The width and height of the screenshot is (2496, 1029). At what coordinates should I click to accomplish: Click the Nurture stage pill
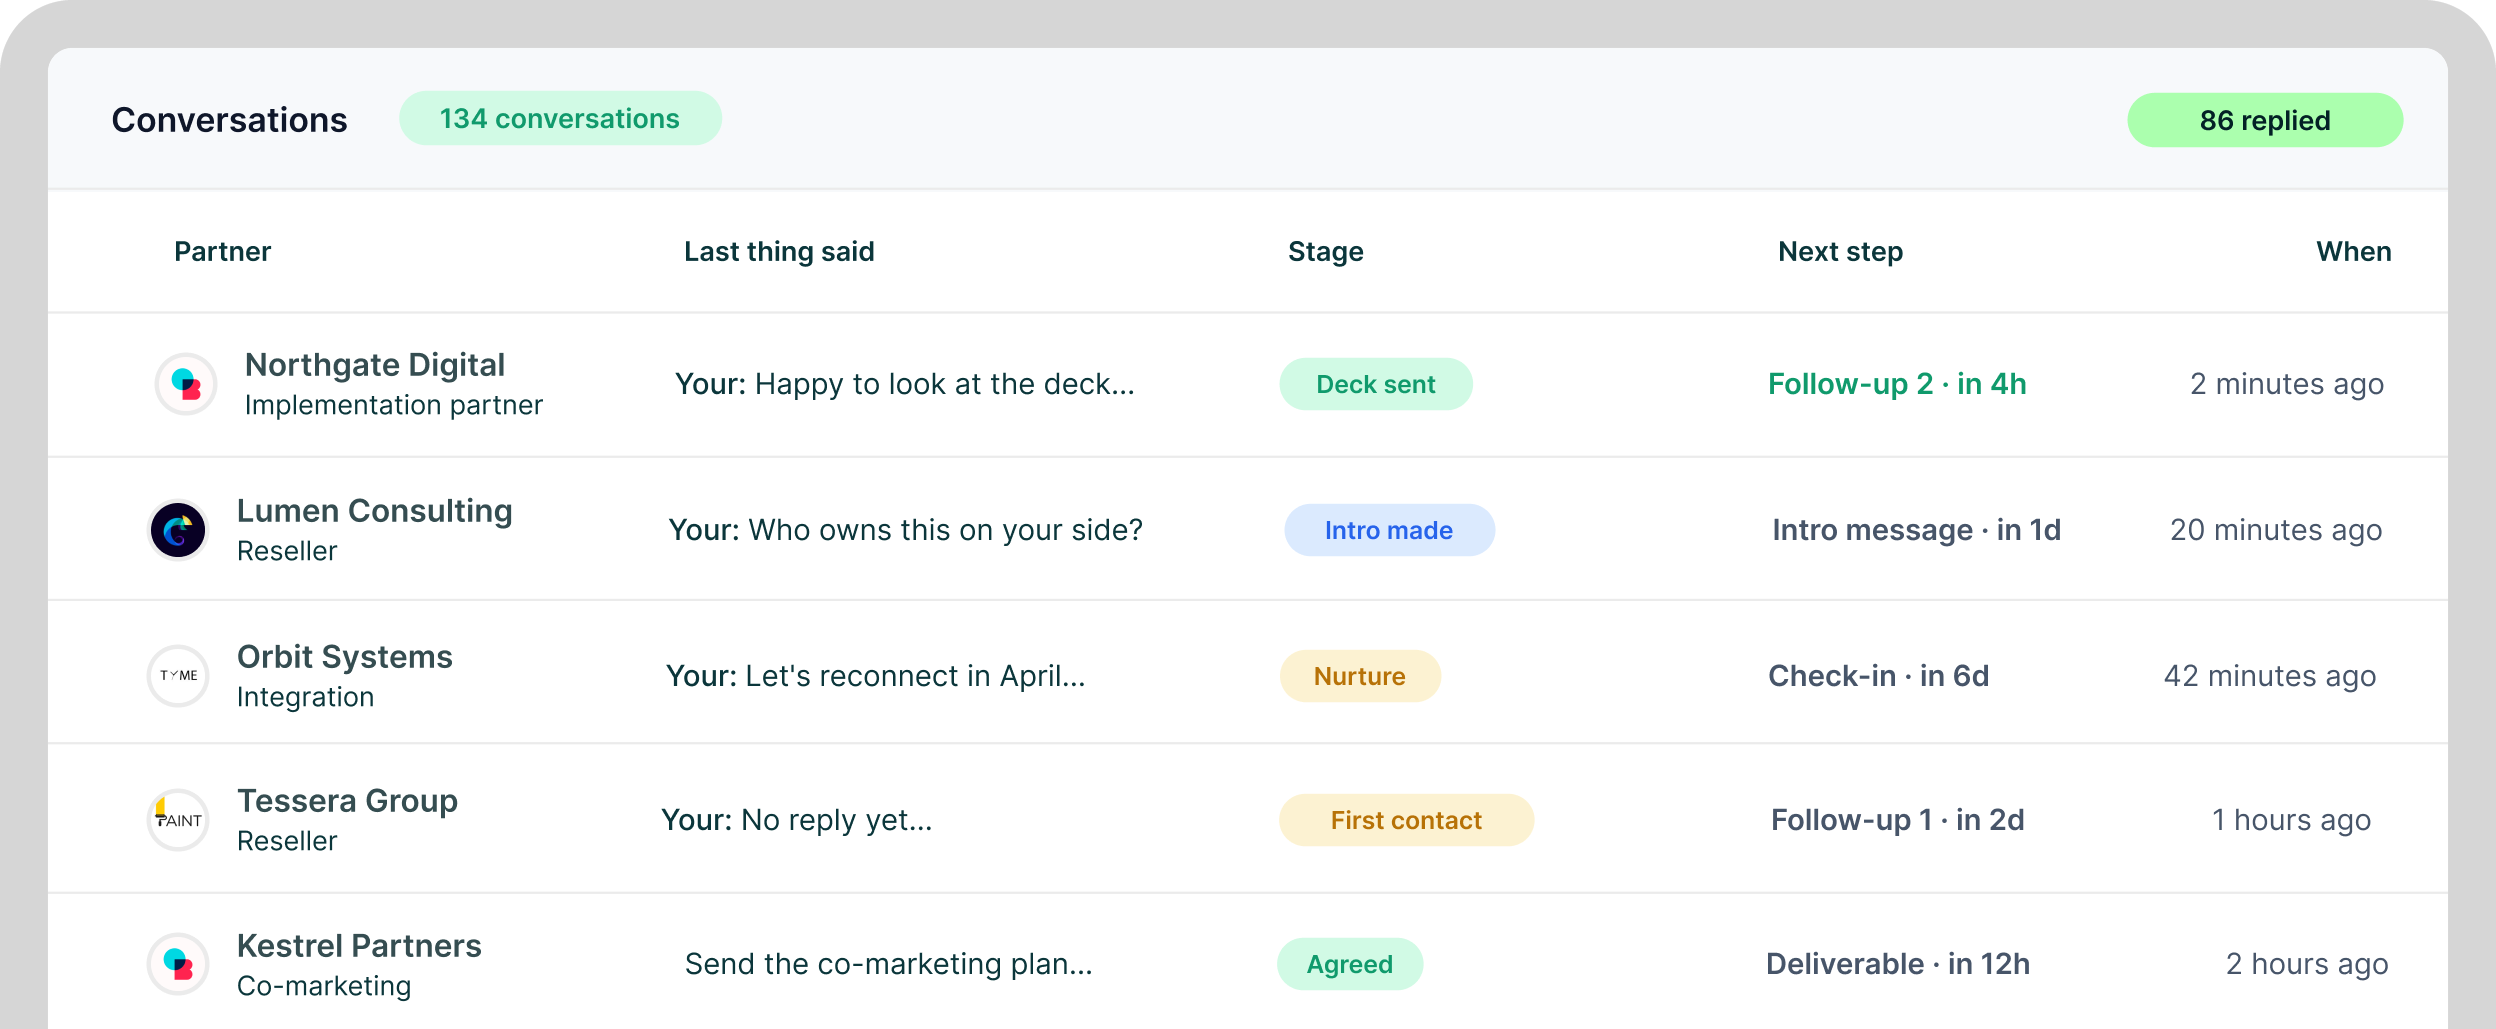[1360, 676]
